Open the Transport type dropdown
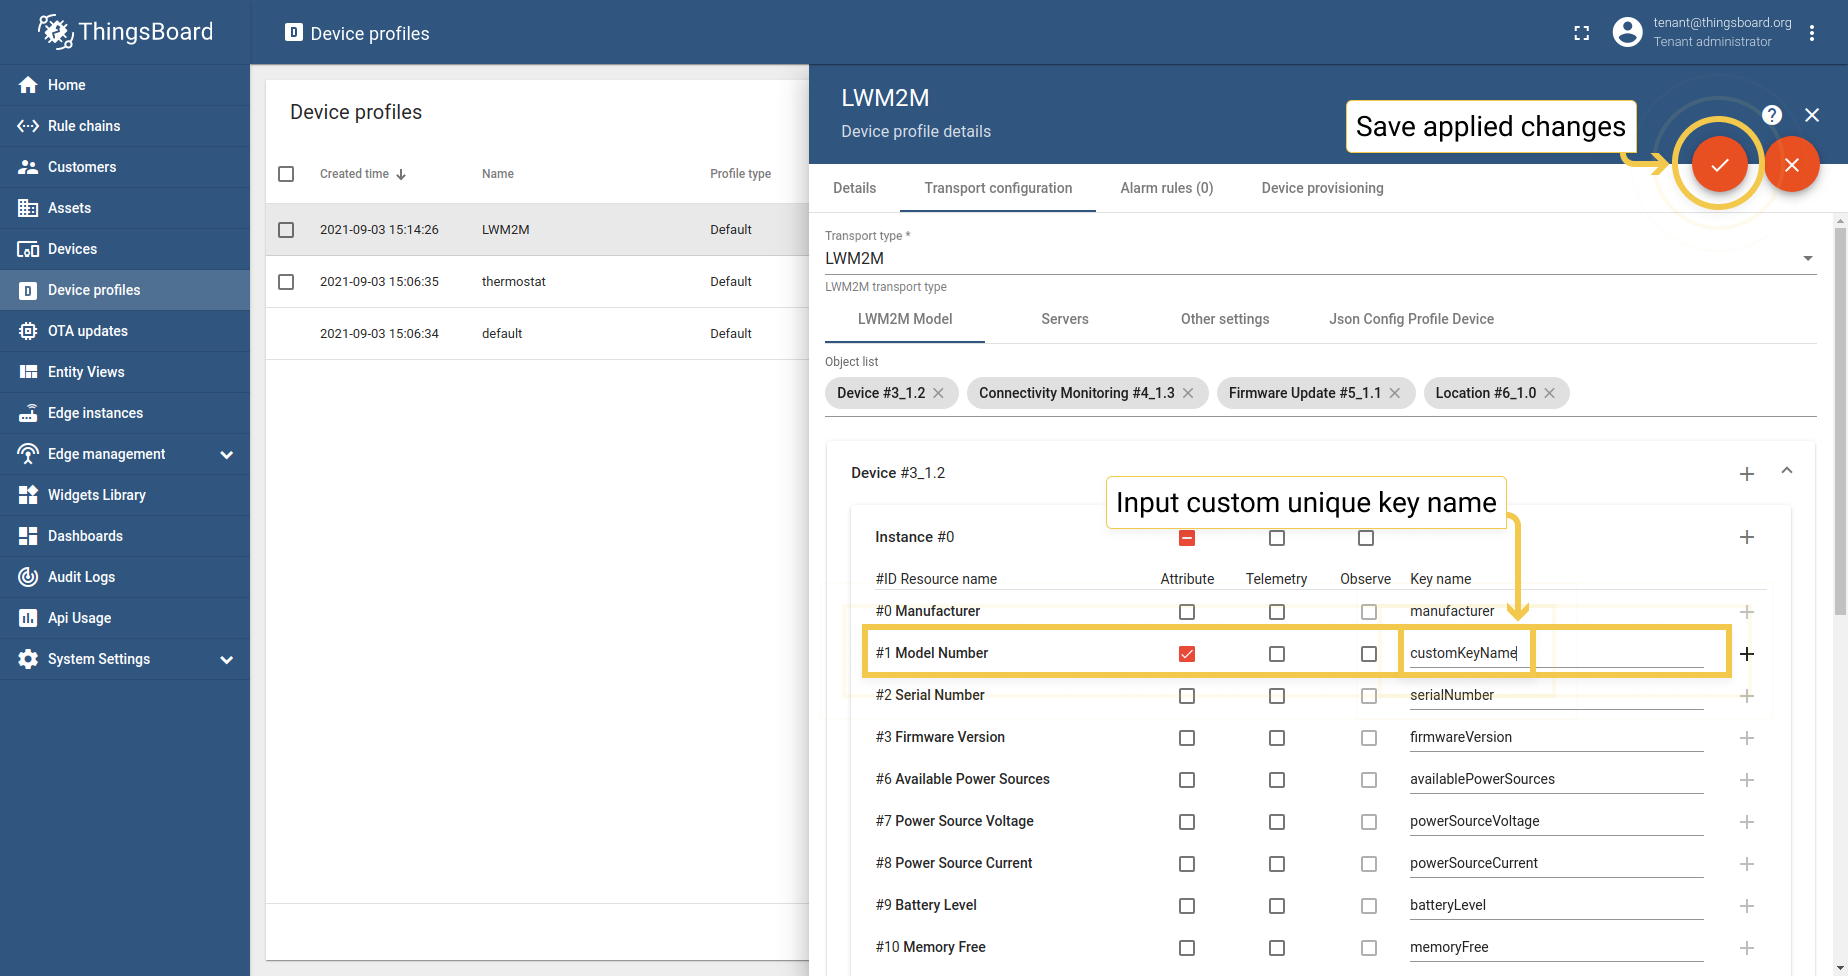This screenshot has width=1848, height=976. pos(1806,257)
